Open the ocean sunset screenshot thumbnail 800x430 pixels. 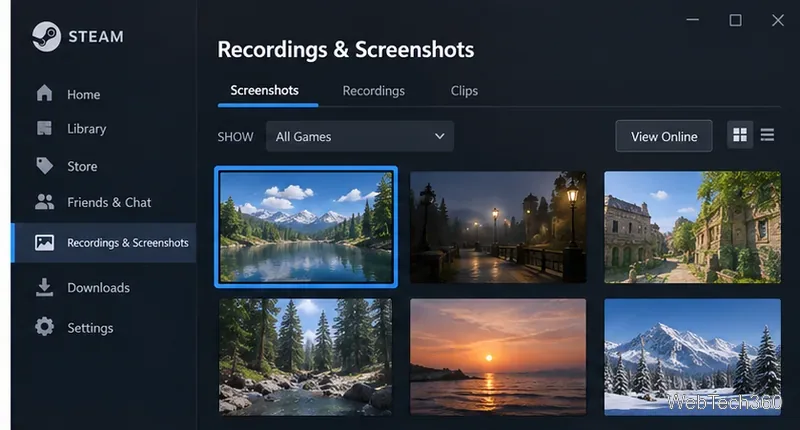click(498, 357)
